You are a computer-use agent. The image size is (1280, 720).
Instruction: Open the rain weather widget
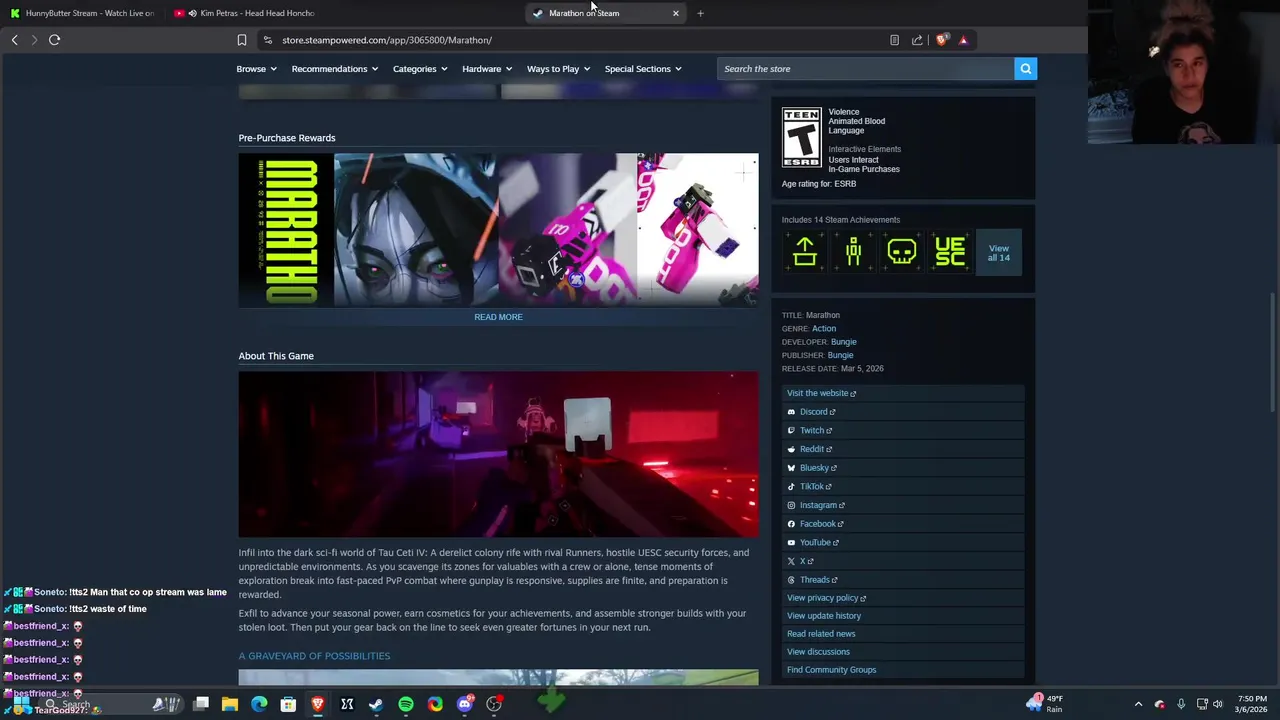pos(1043,704)
